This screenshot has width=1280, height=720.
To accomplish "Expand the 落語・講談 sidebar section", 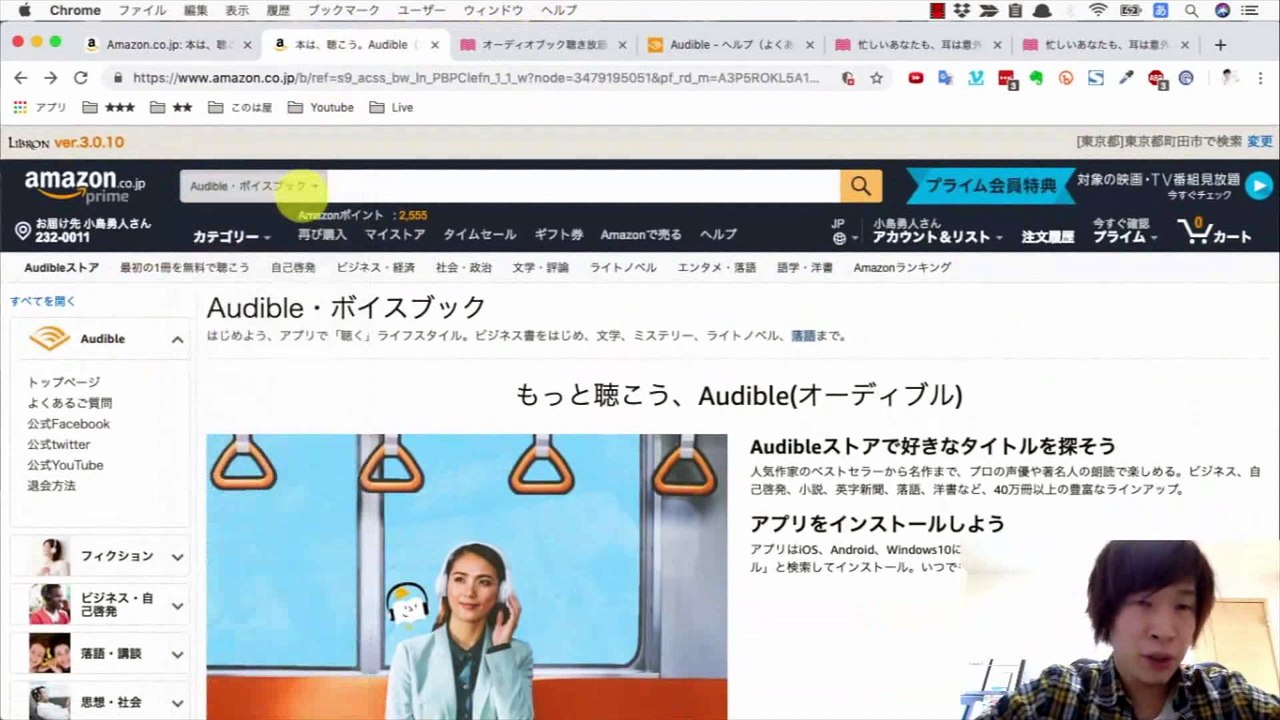I will (x=177, y=654).
